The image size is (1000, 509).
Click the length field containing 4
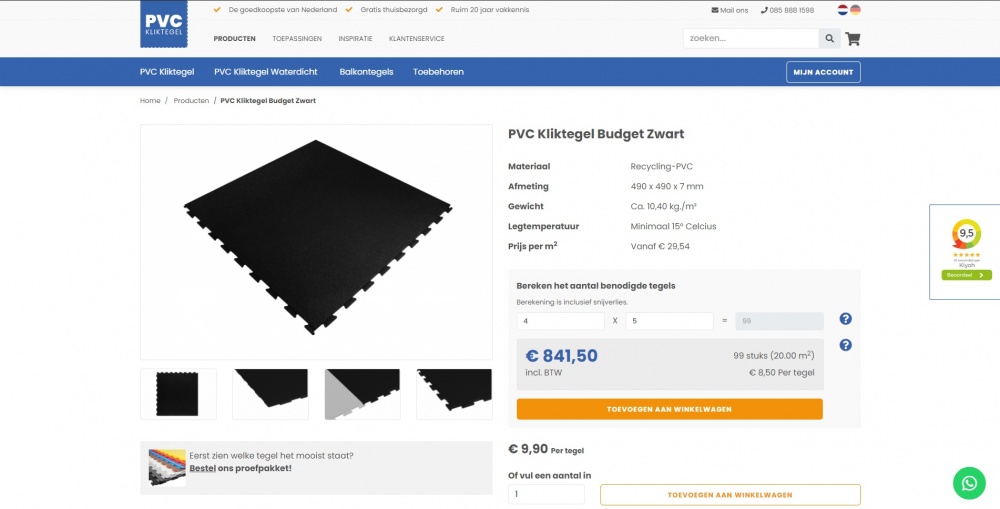[561, 321]
